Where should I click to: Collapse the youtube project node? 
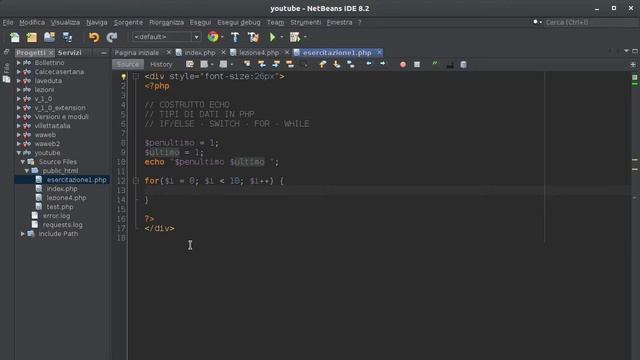[x=18, y=153]
